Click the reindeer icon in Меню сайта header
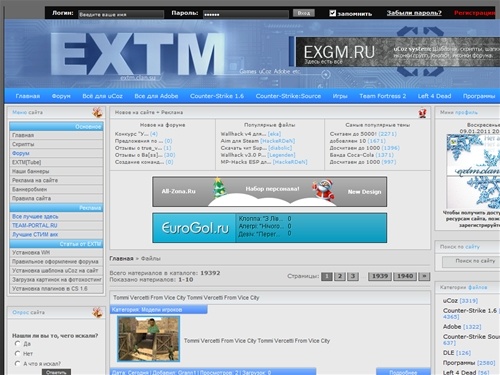This screenshot has width=500, height=375. tap(97, 113)
